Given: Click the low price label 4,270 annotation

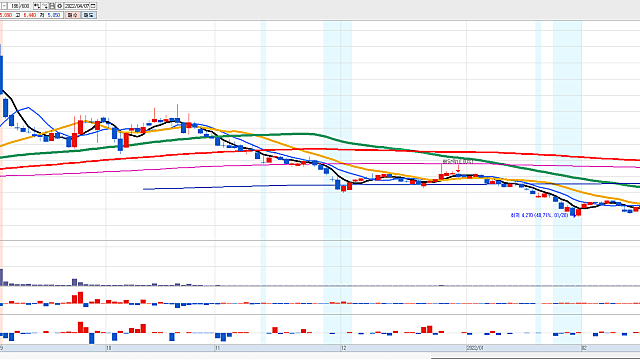Looking at the screenshot, I should (539, 215).
